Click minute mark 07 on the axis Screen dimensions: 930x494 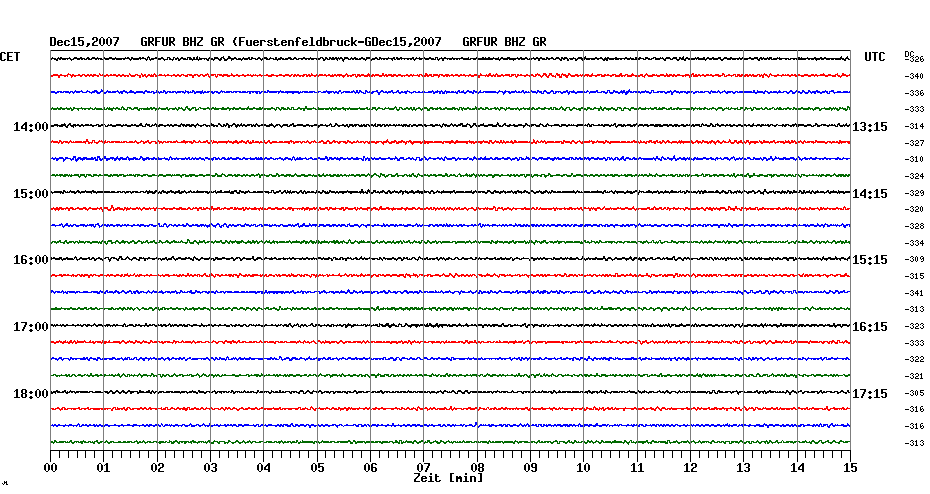click(x=423, y=468)
